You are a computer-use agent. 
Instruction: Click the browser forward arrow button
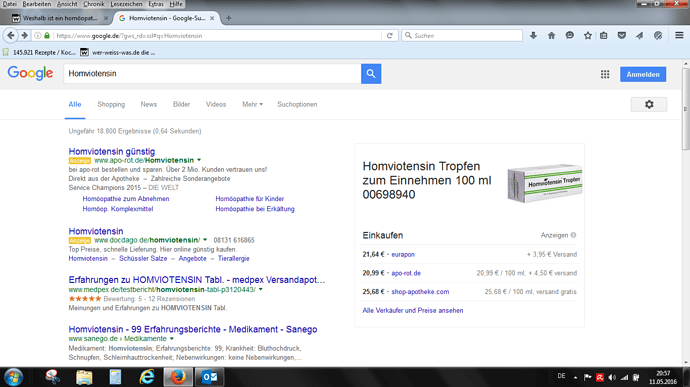(x=25, y=35)
